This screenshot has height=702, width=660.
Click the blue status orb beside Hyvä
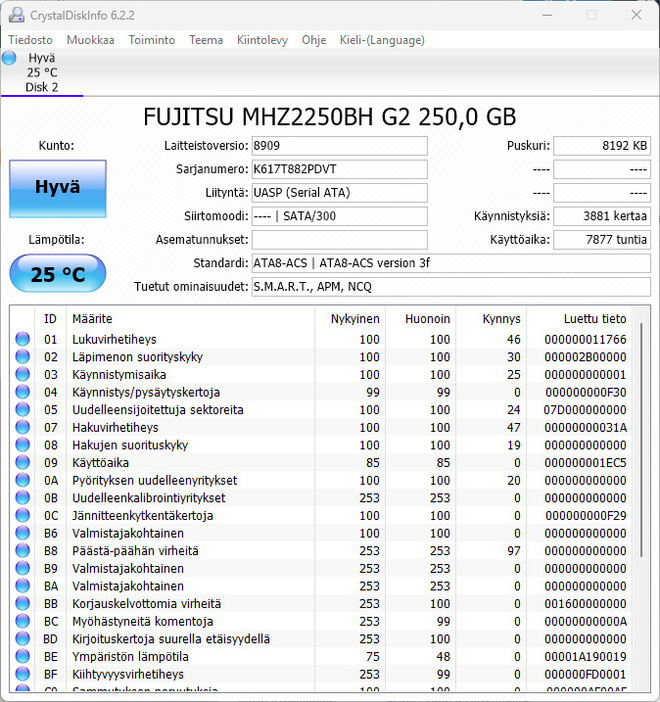pyautogui.click(x=9, y=58)
